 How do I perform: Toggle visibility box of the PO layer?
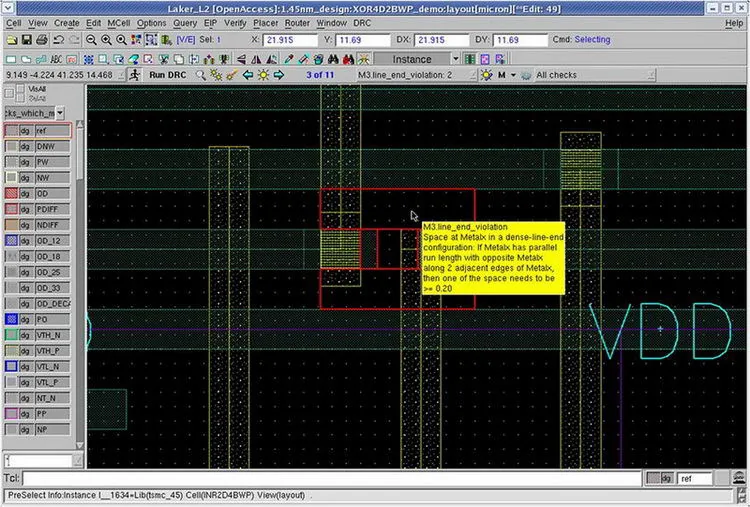(x=11, y=319)
